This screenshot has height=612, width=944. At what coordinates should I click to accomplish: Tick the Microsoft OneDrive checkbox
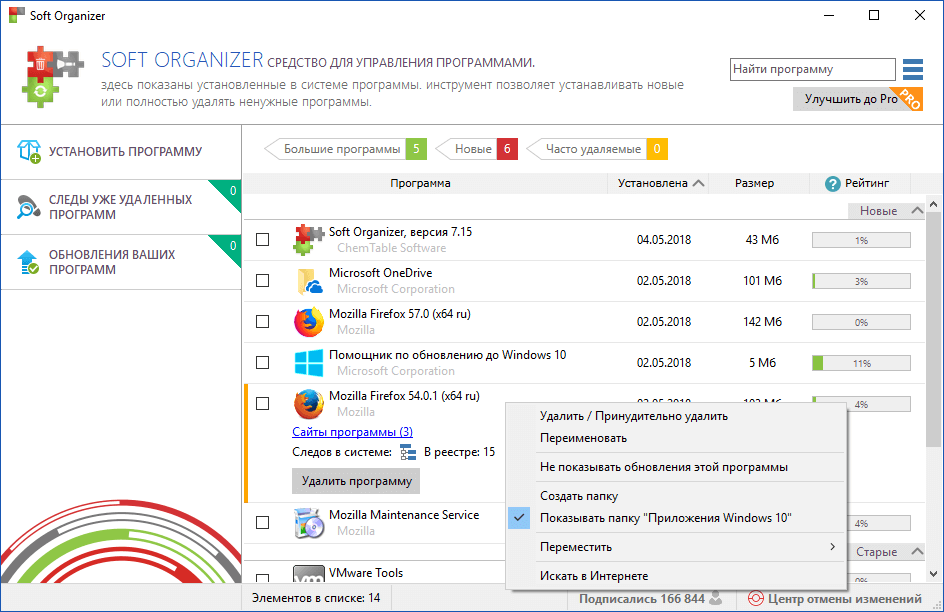click(262, 280)
